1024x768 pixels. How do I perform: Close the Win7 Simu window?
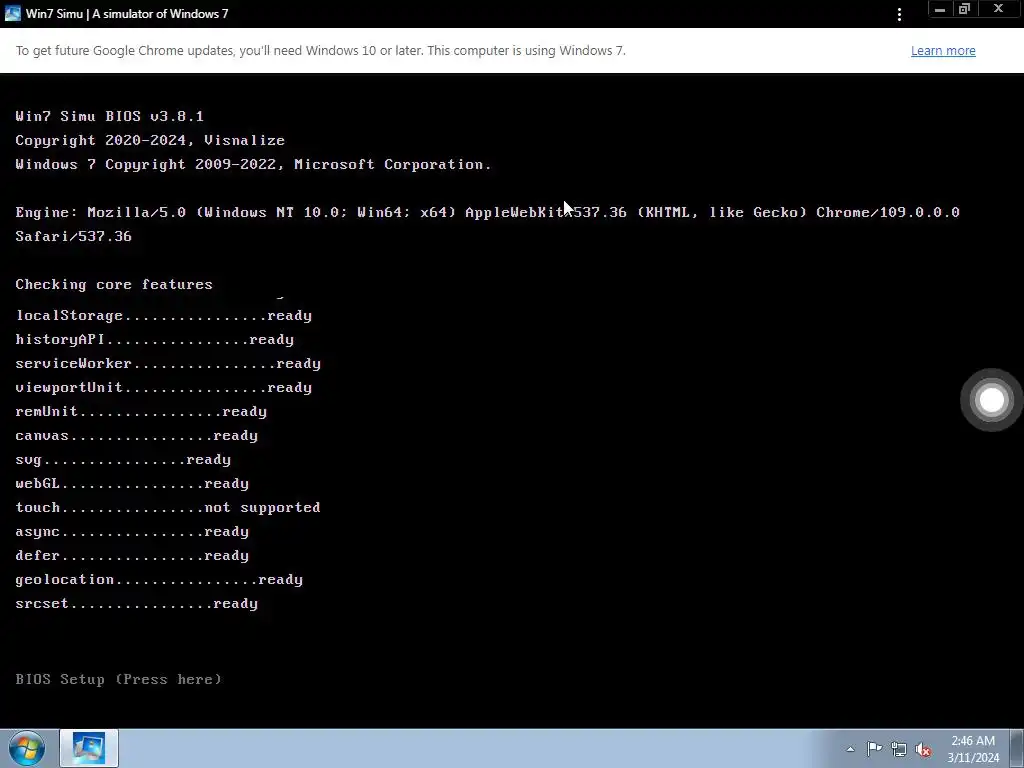pyautogui.click(x=998, y=9)
